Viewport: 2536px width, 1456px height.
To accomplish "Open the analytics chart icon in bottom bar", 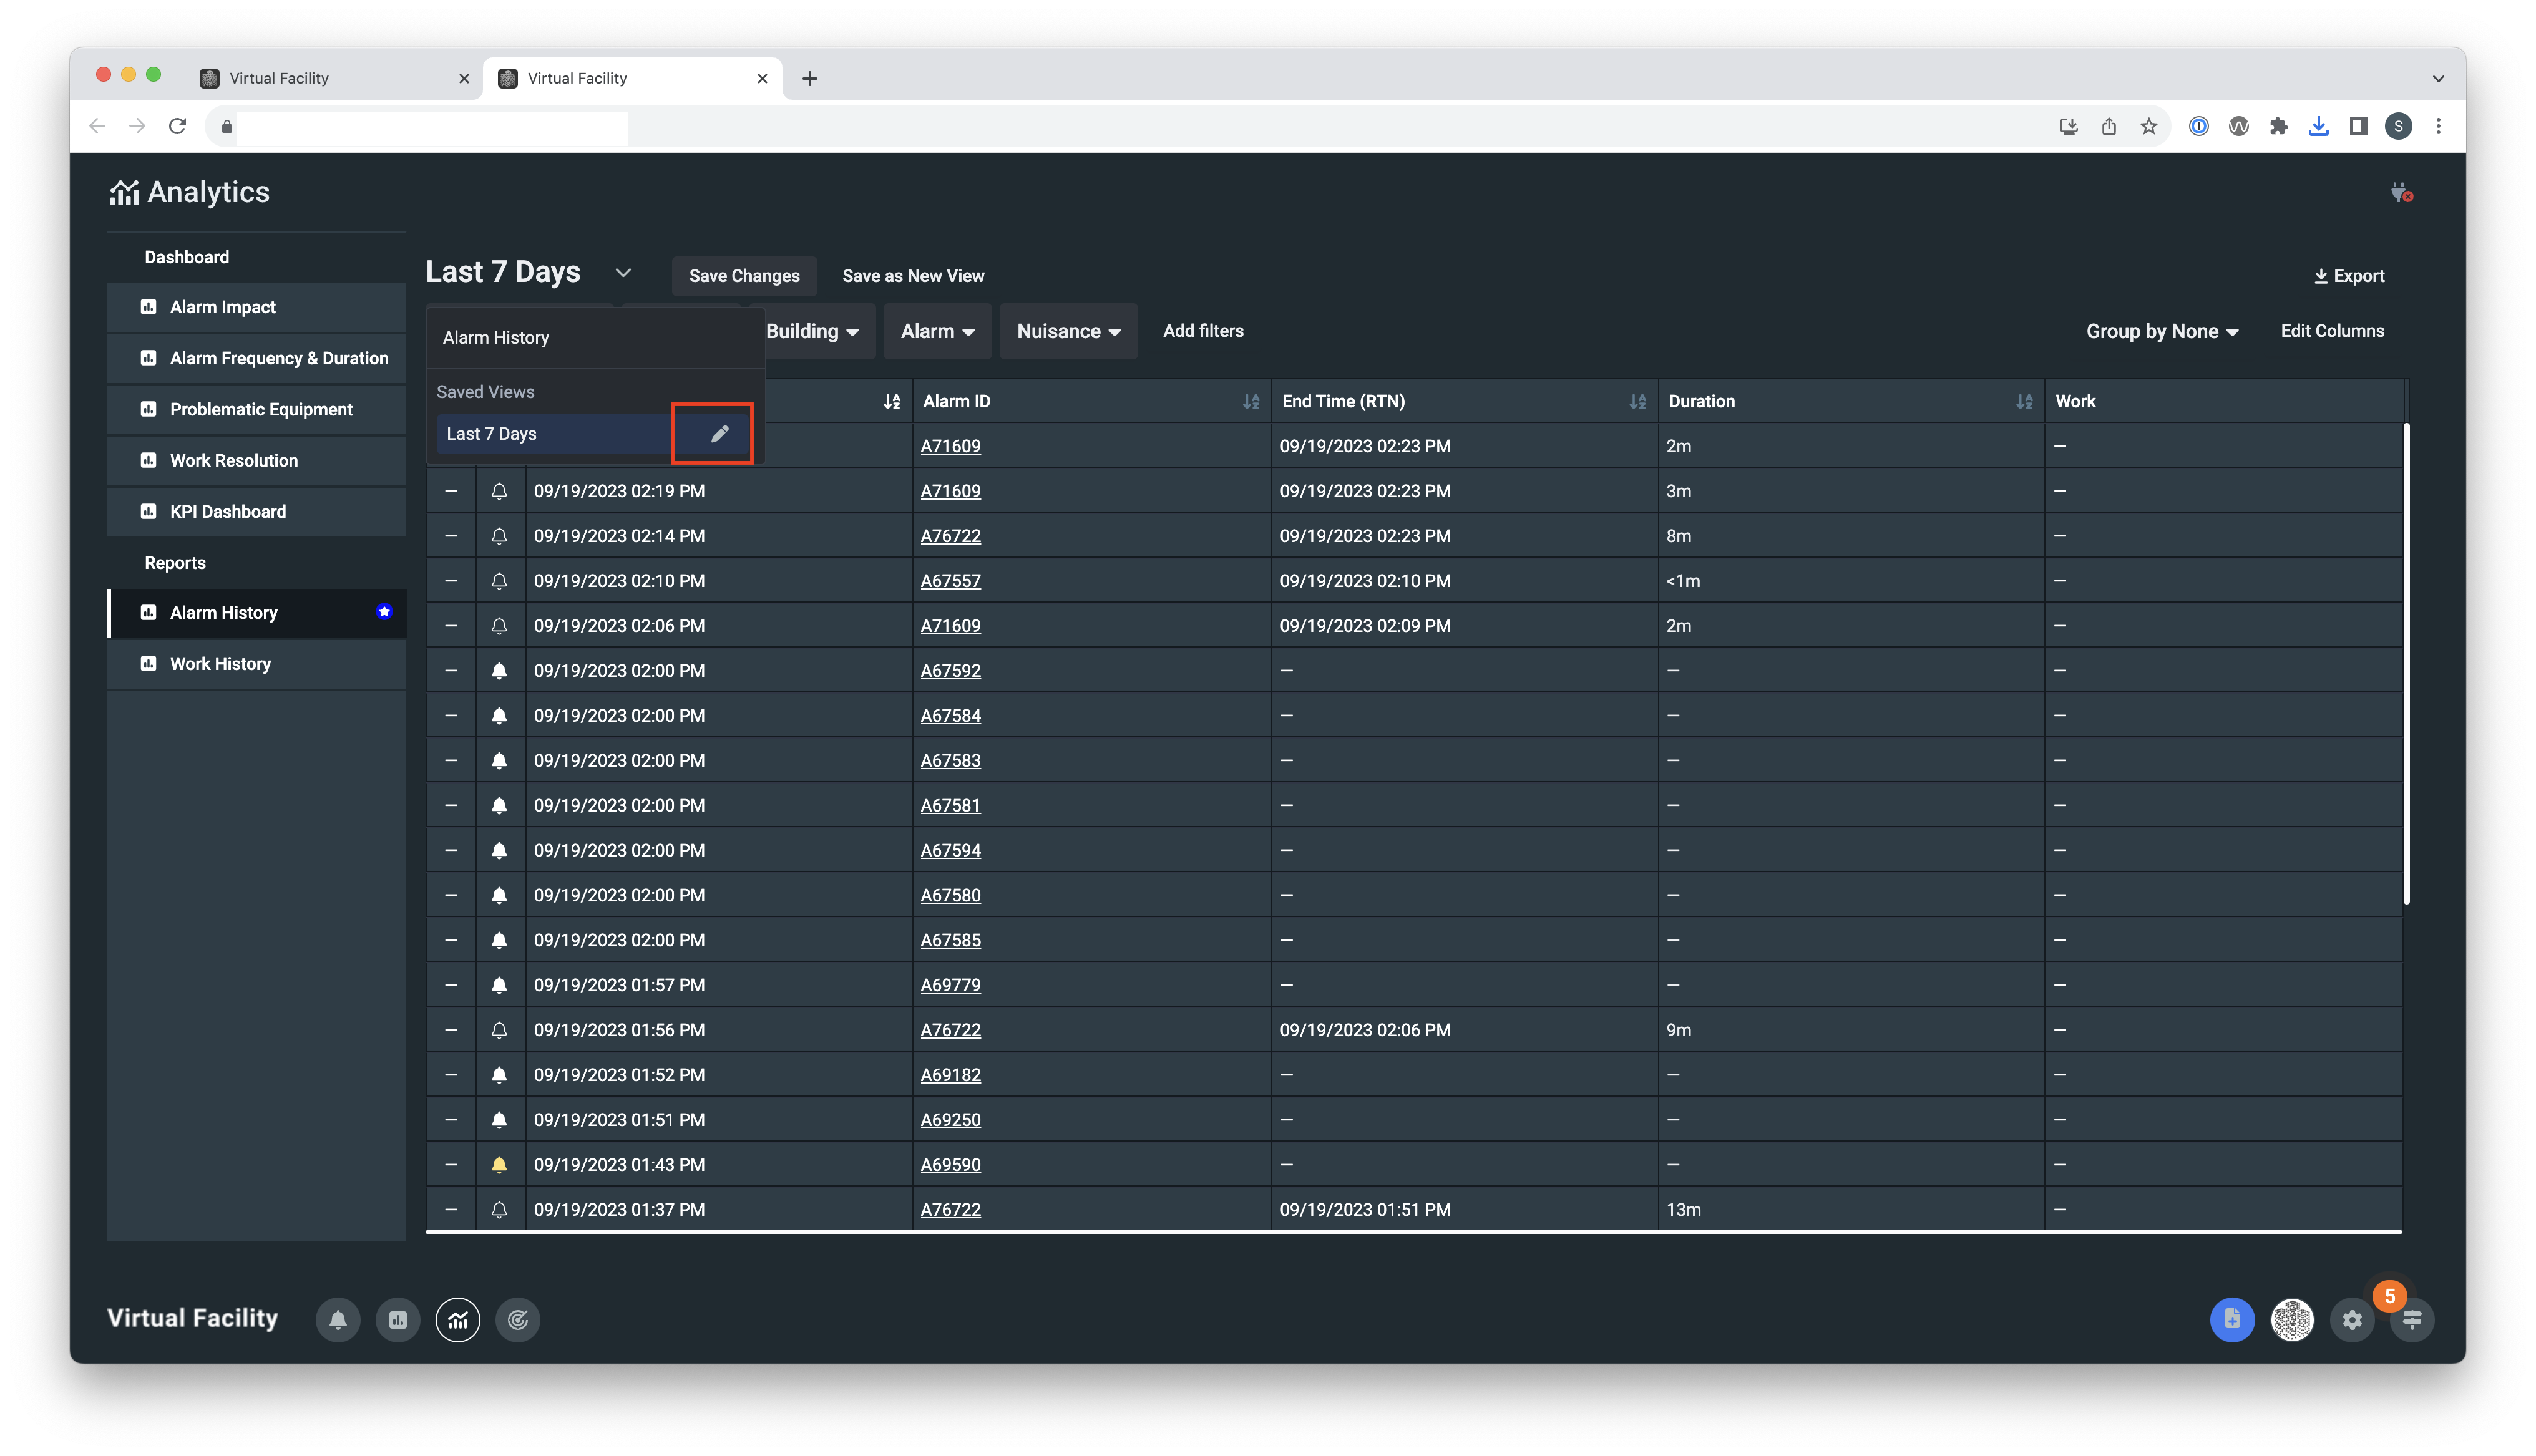I will coord(458,1320).
